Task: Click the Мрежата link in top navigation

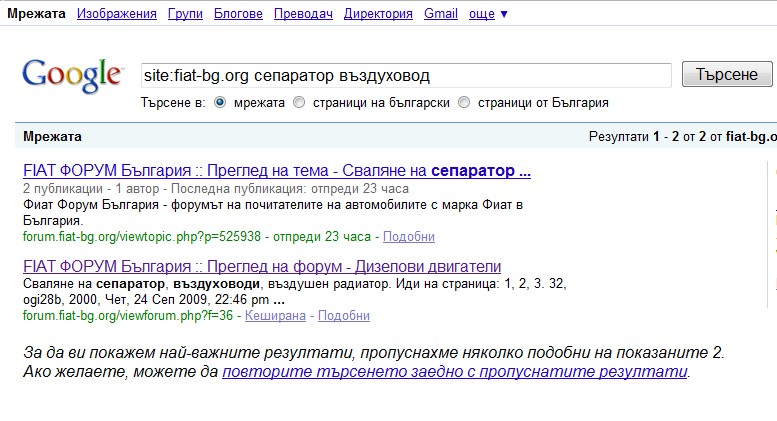Action: tap(36, 14)
